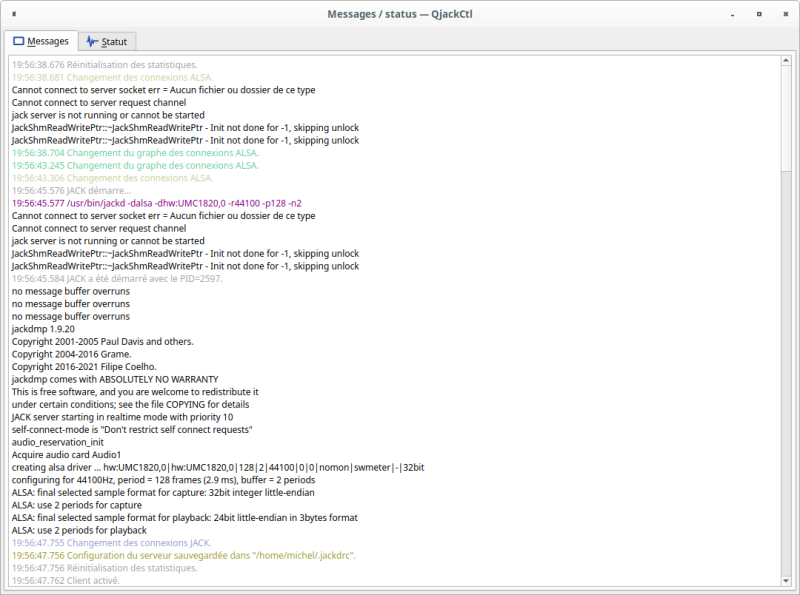
Task: Click the line '19:56:38.704 Changement du graphe des connexions ALSA.'
Action: [x=135, y=153]
